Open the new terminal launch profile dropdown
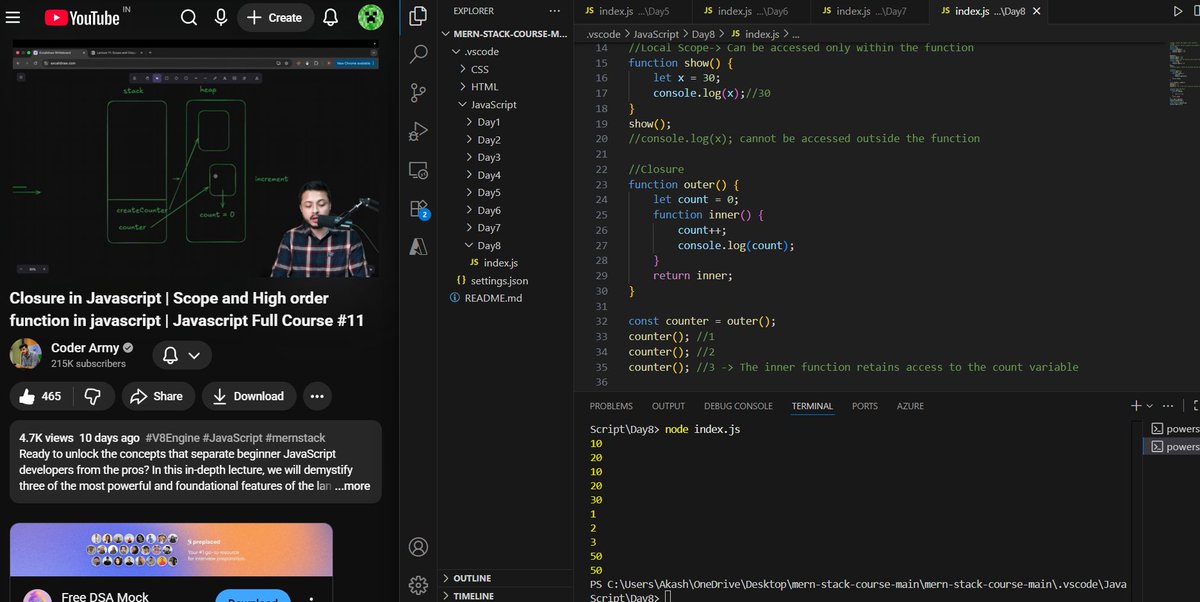 tap(1150, 406)
